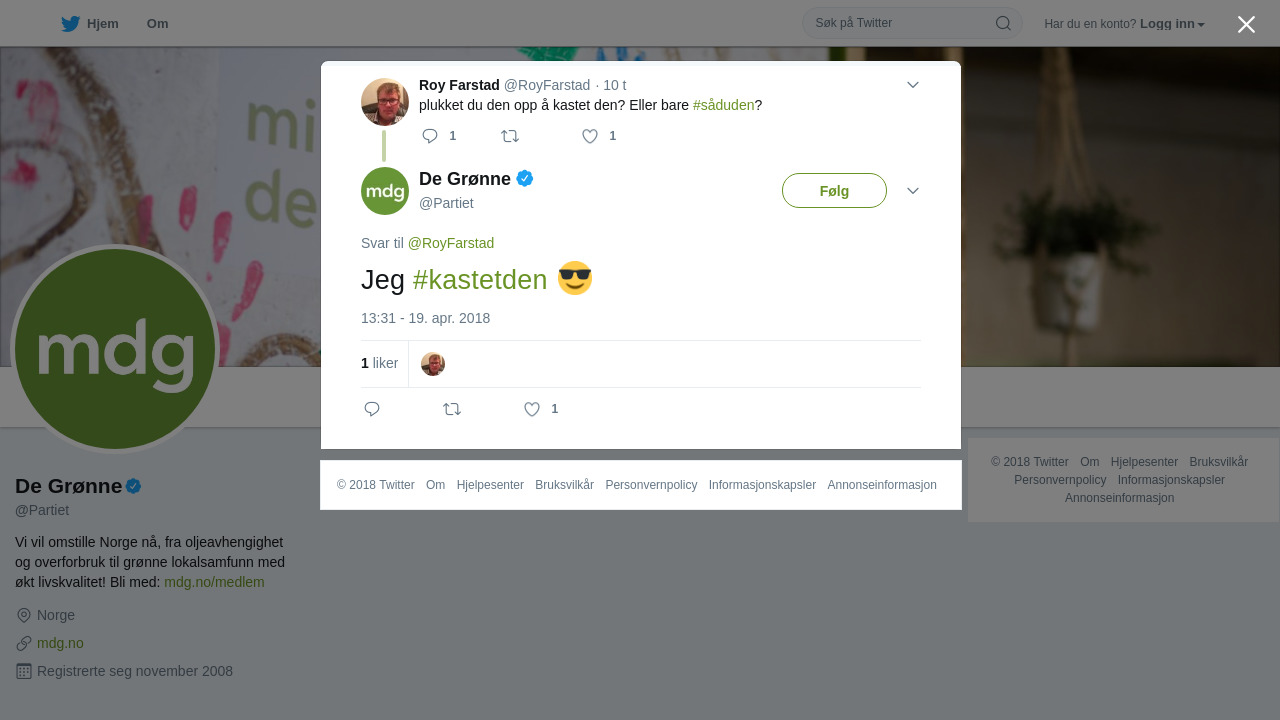The width and height of the screenshot is (1280, 720).
Task: Click the search magnifier icon
Action: pyautogui.click(x=1003, y=23)
